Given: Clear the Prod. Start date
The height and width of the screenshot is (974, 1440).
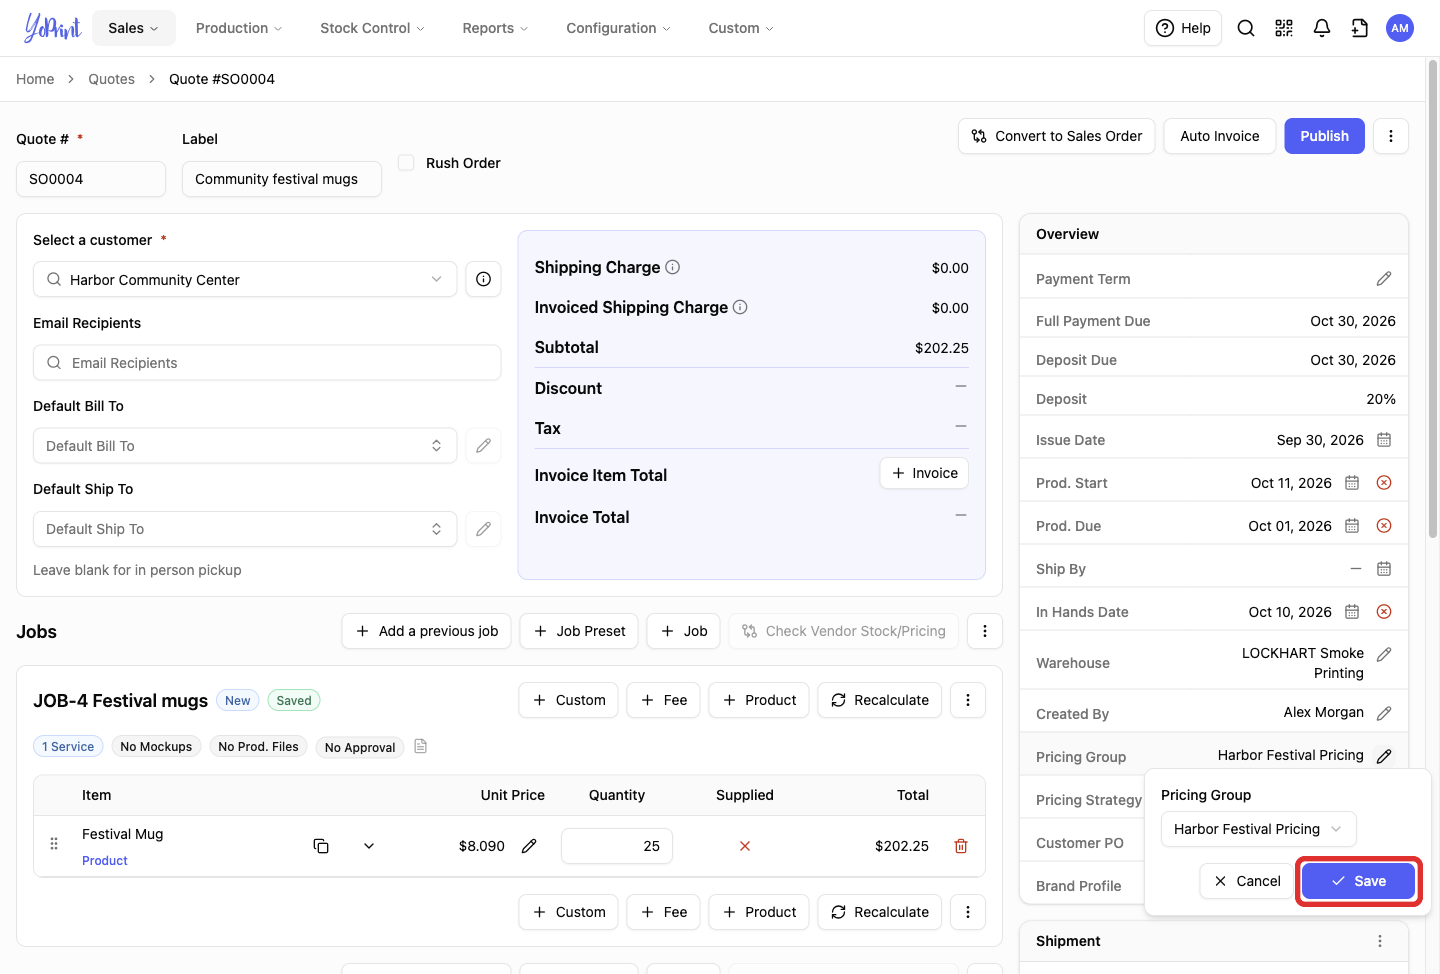Looking at the screenshot, I should 1384,483.
